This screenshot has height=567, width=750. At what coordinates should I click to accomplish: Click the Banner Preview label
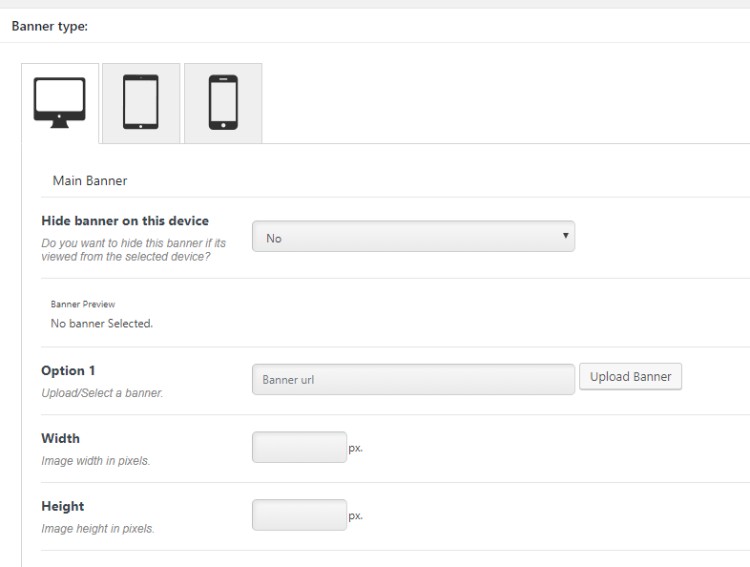pos(83,304)
